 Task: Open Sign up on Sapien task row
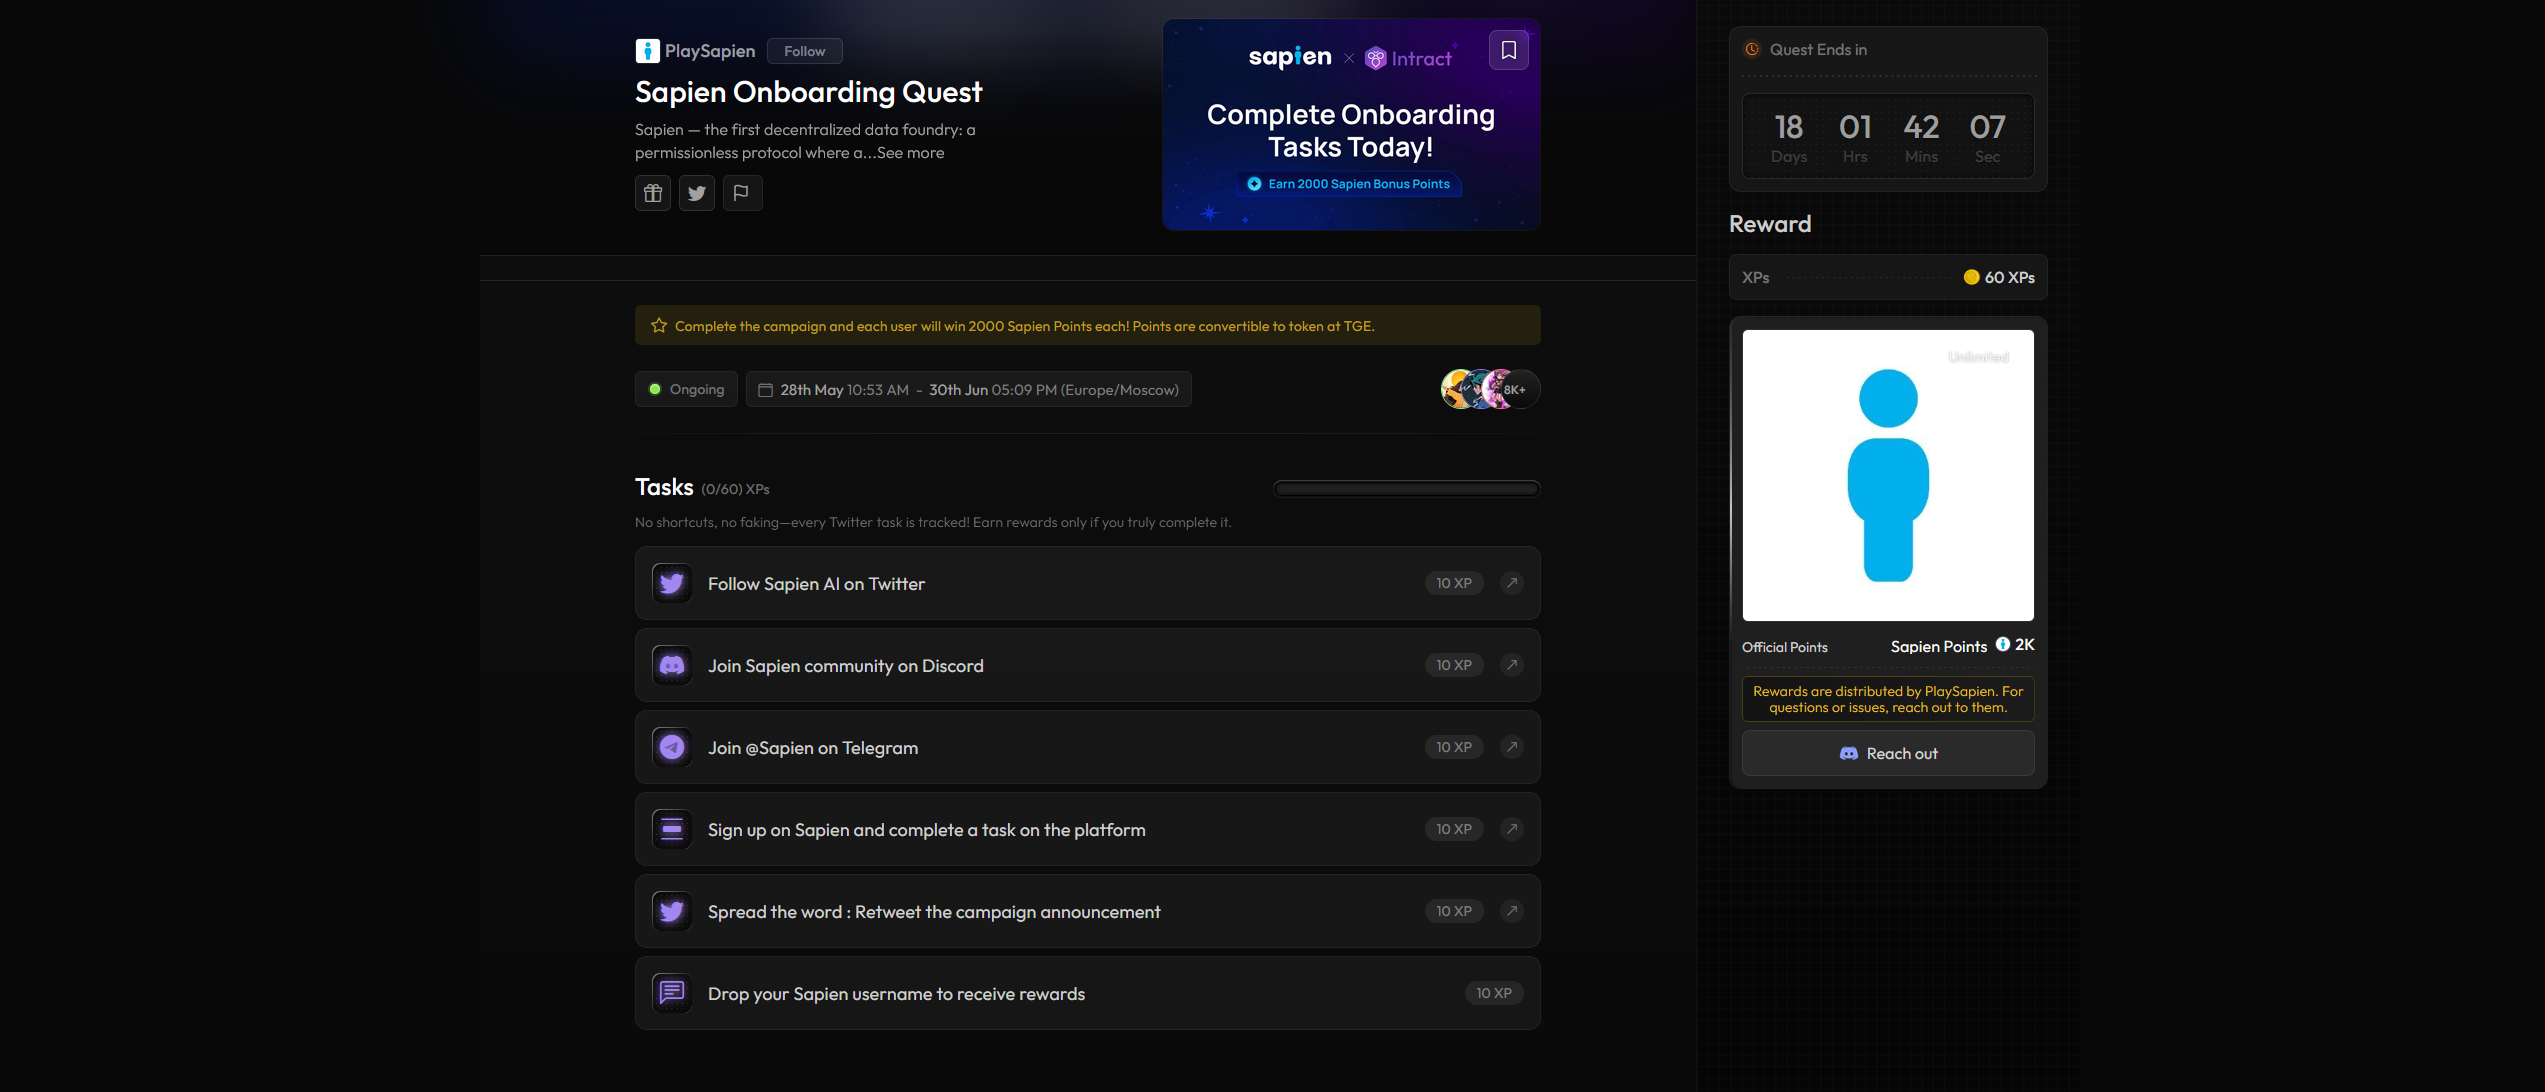(1088, 829)
